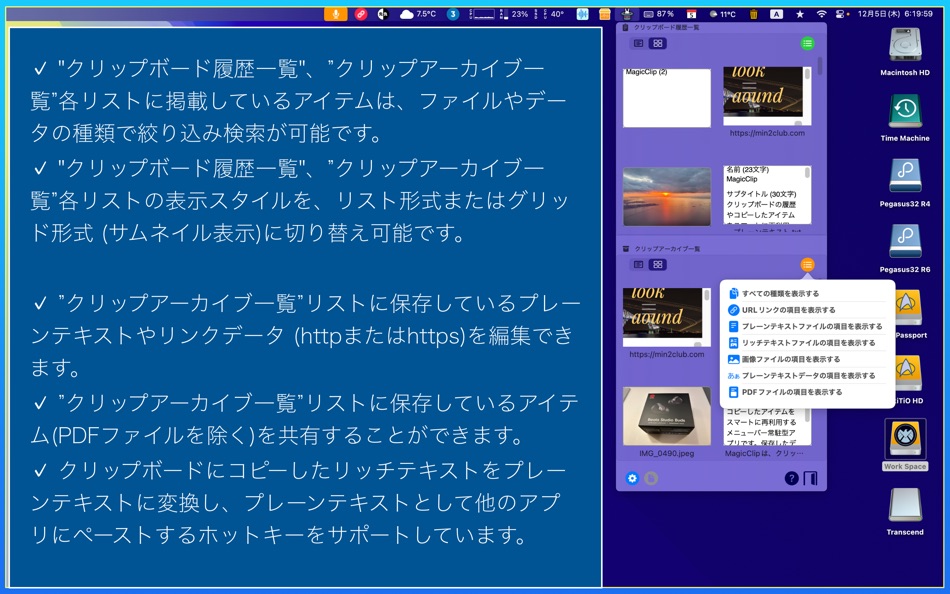Select the Time Machine desktop drive
The width and height of the screenshot is (950, 594).
coord(905,117)
